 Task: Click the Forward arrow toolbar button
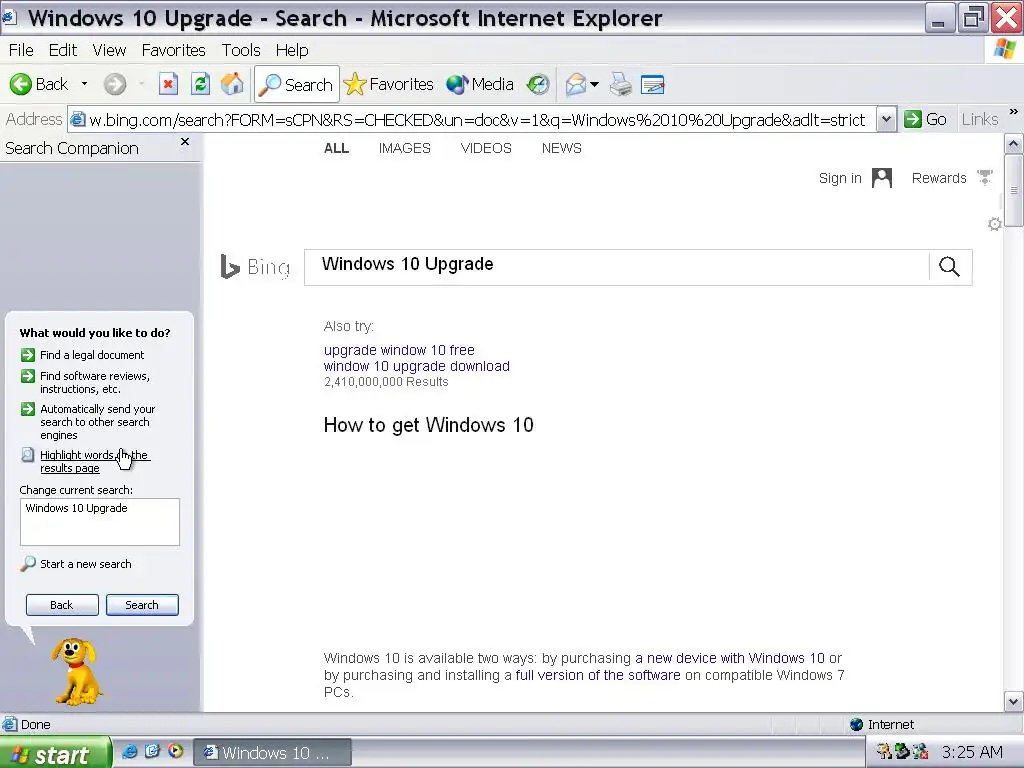point(115,84)
